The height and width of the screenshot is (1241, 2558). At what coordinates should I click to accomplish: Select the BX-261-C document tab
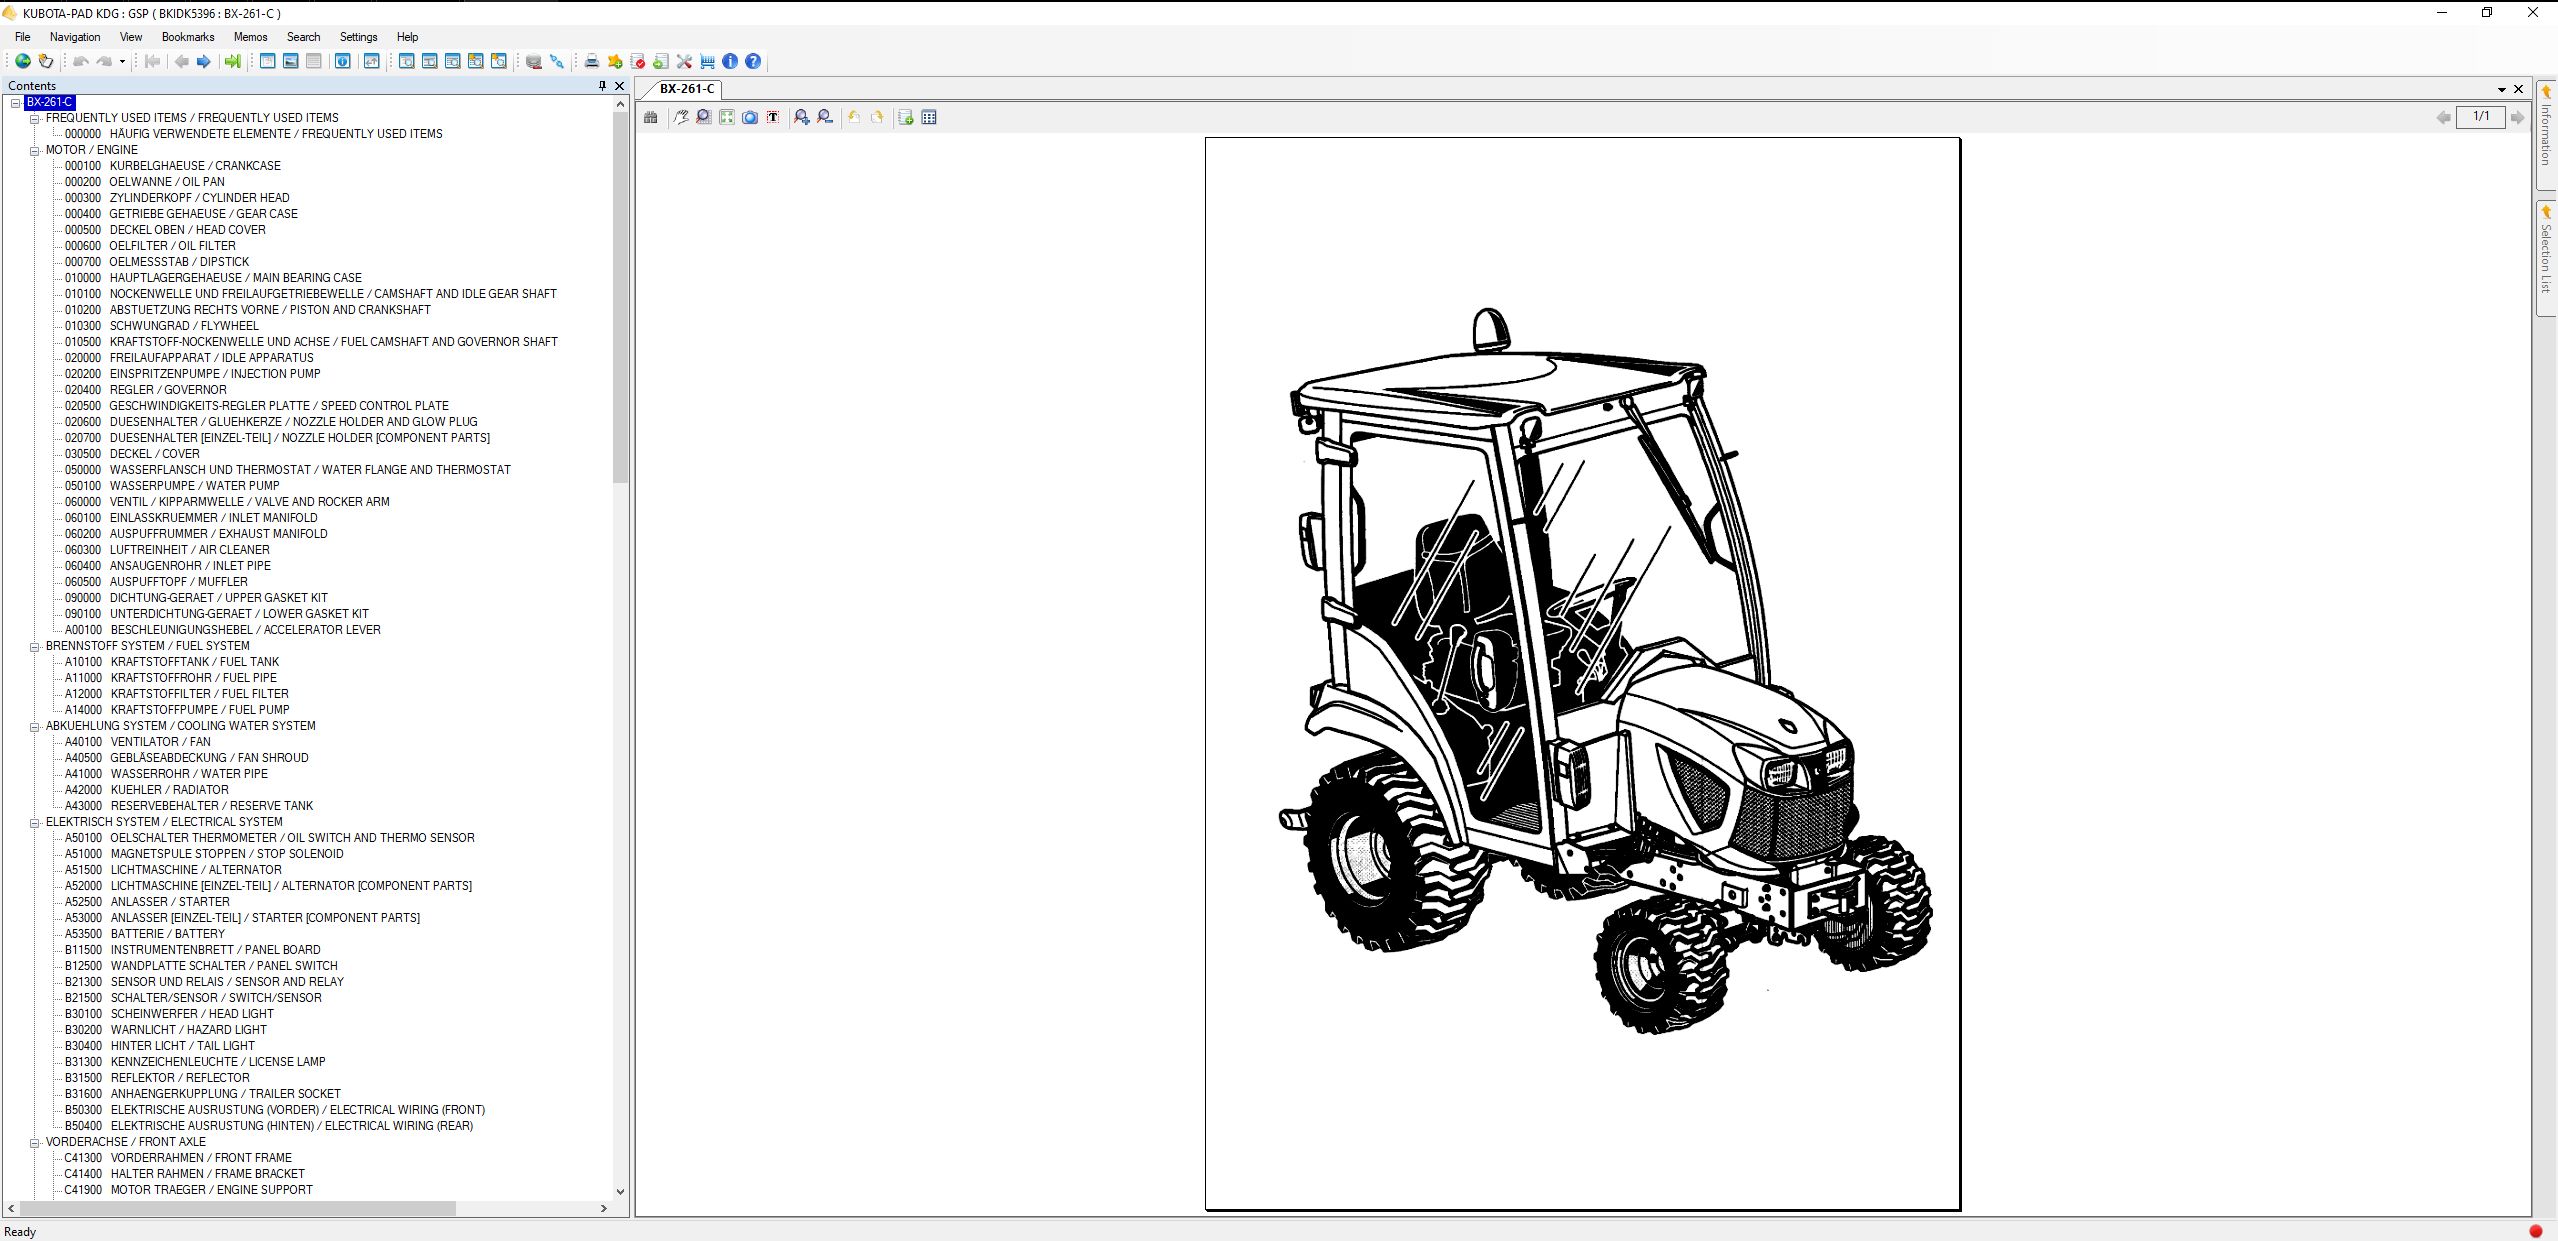click(x=687, y=89)
